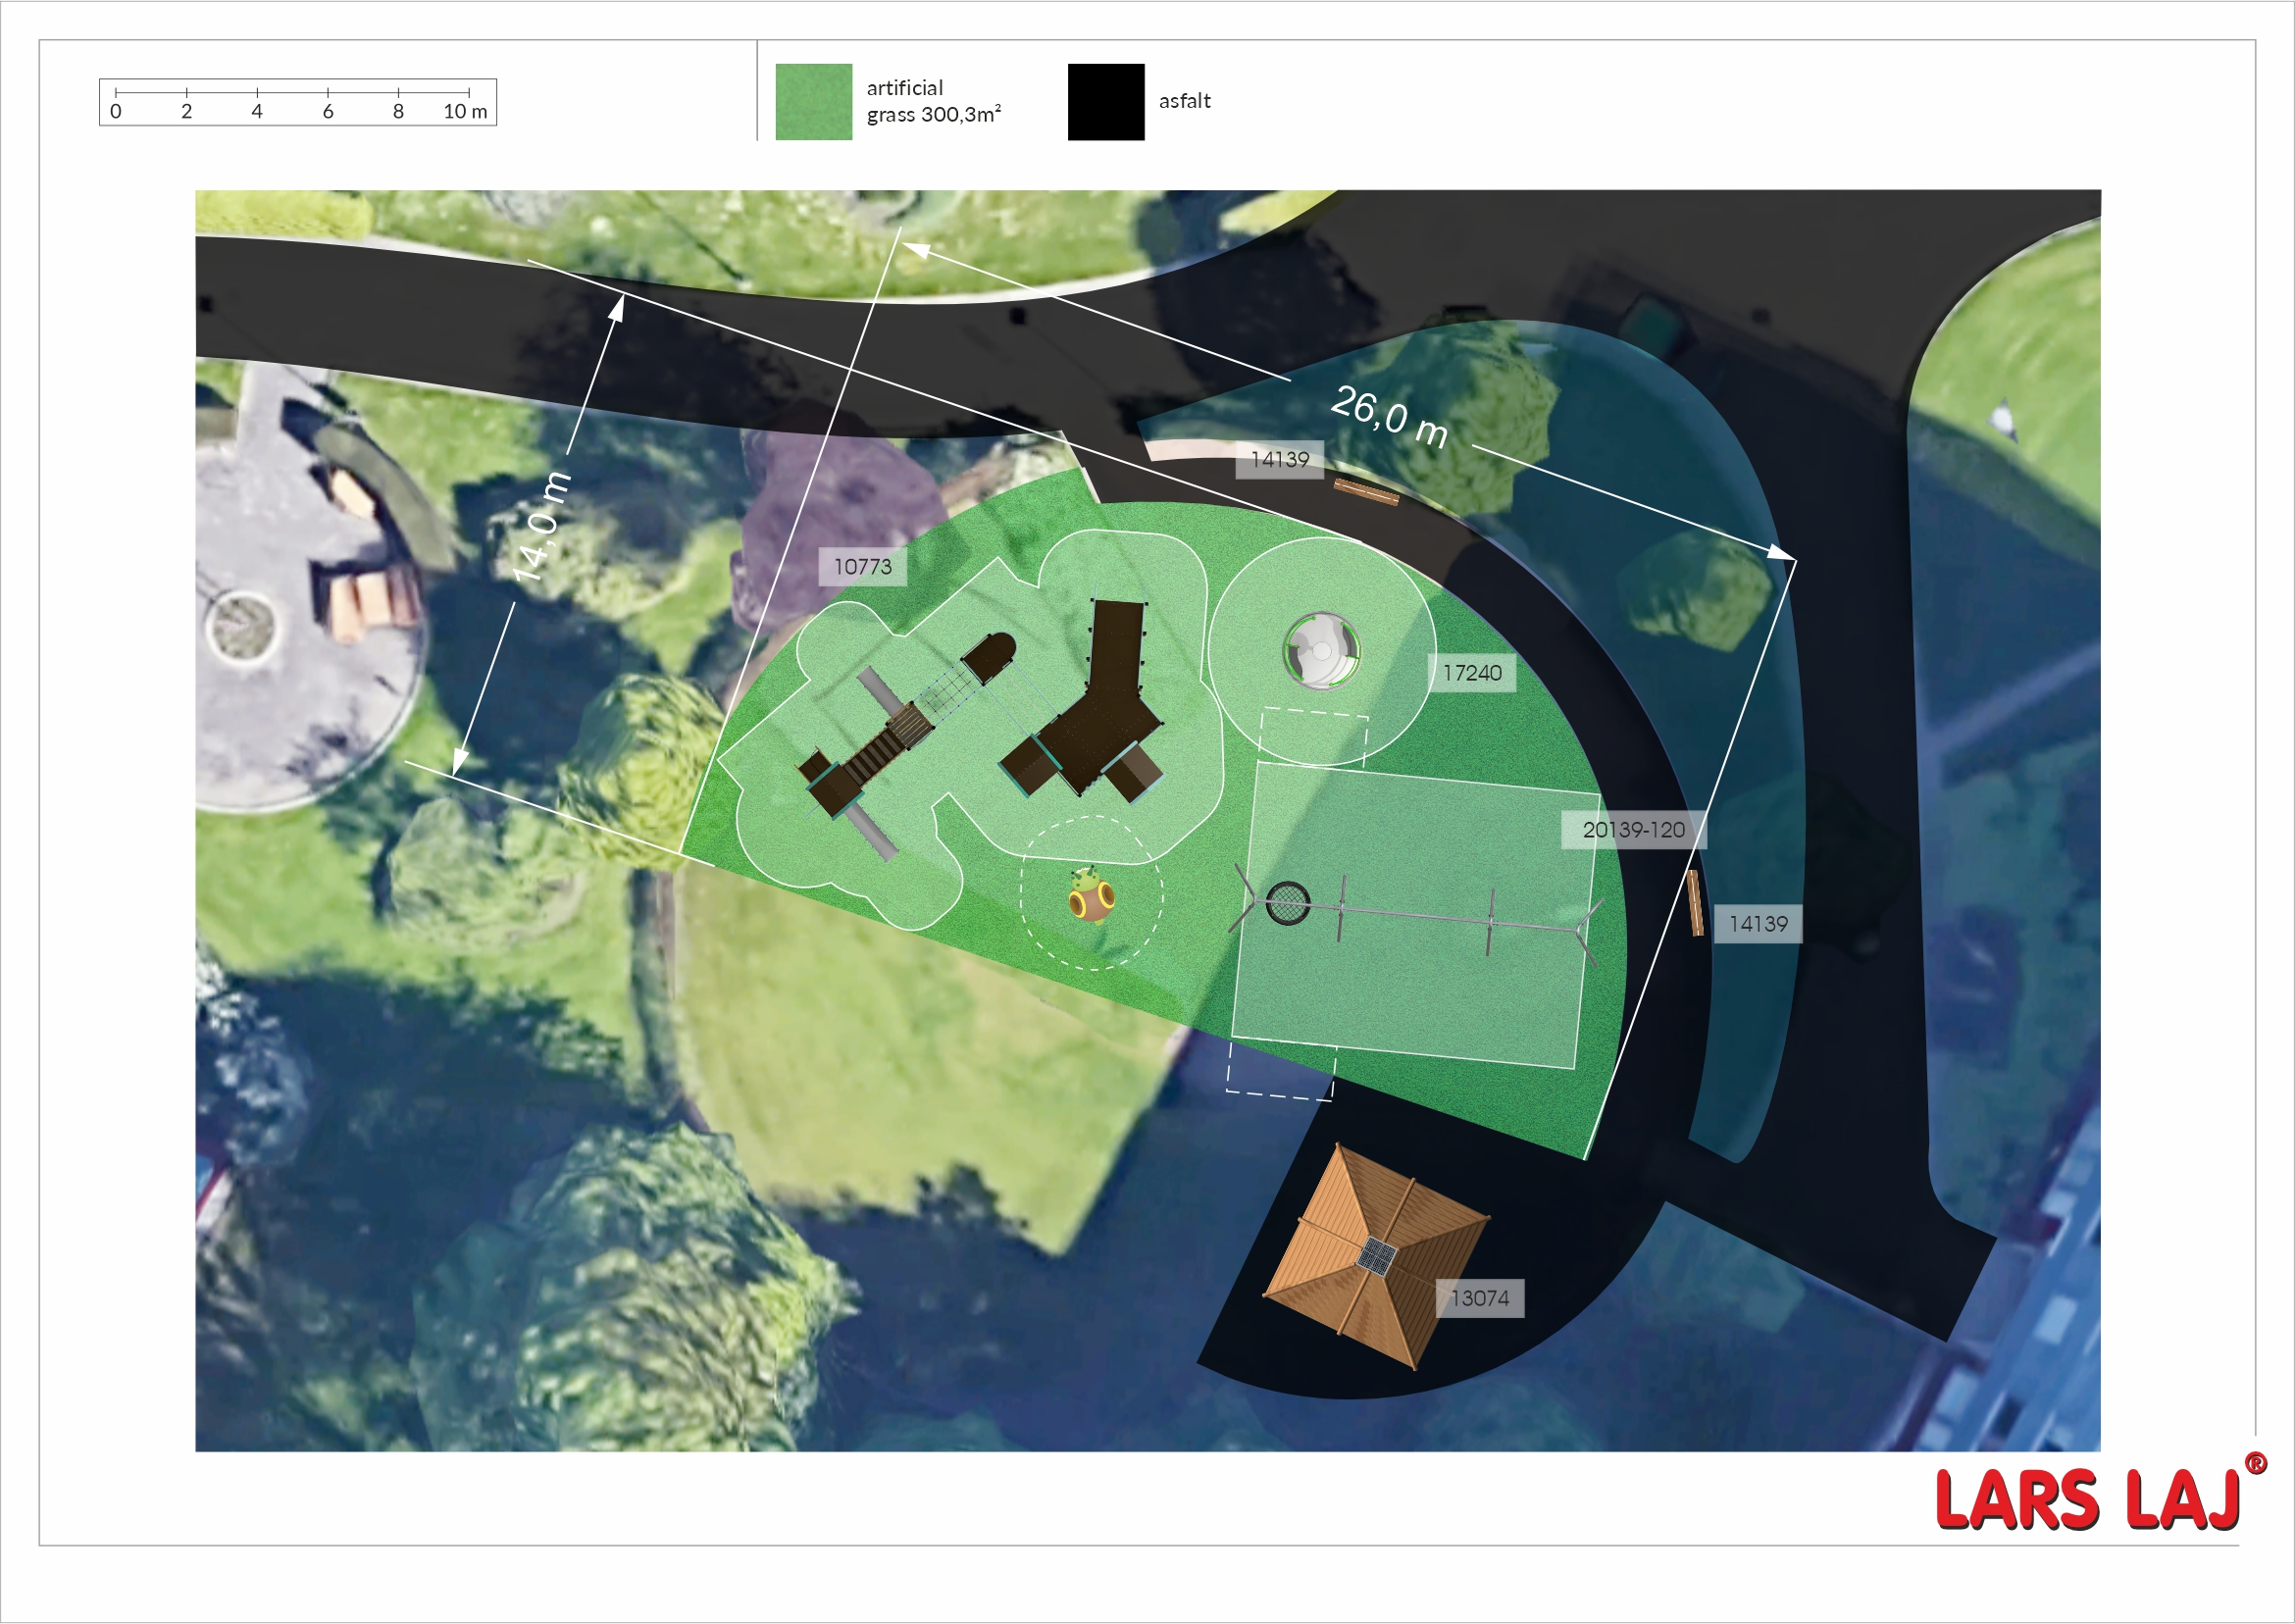Click the 26,0 m dimension text

point(1389,416)
